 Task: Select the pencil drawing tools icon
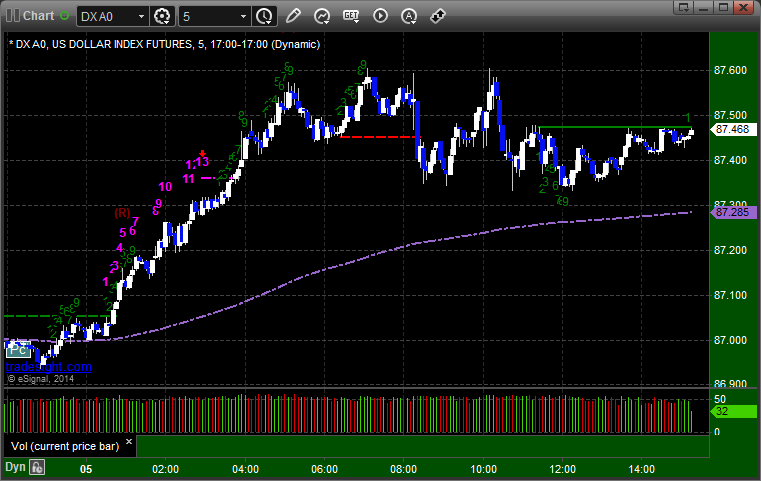click(293, 16)
